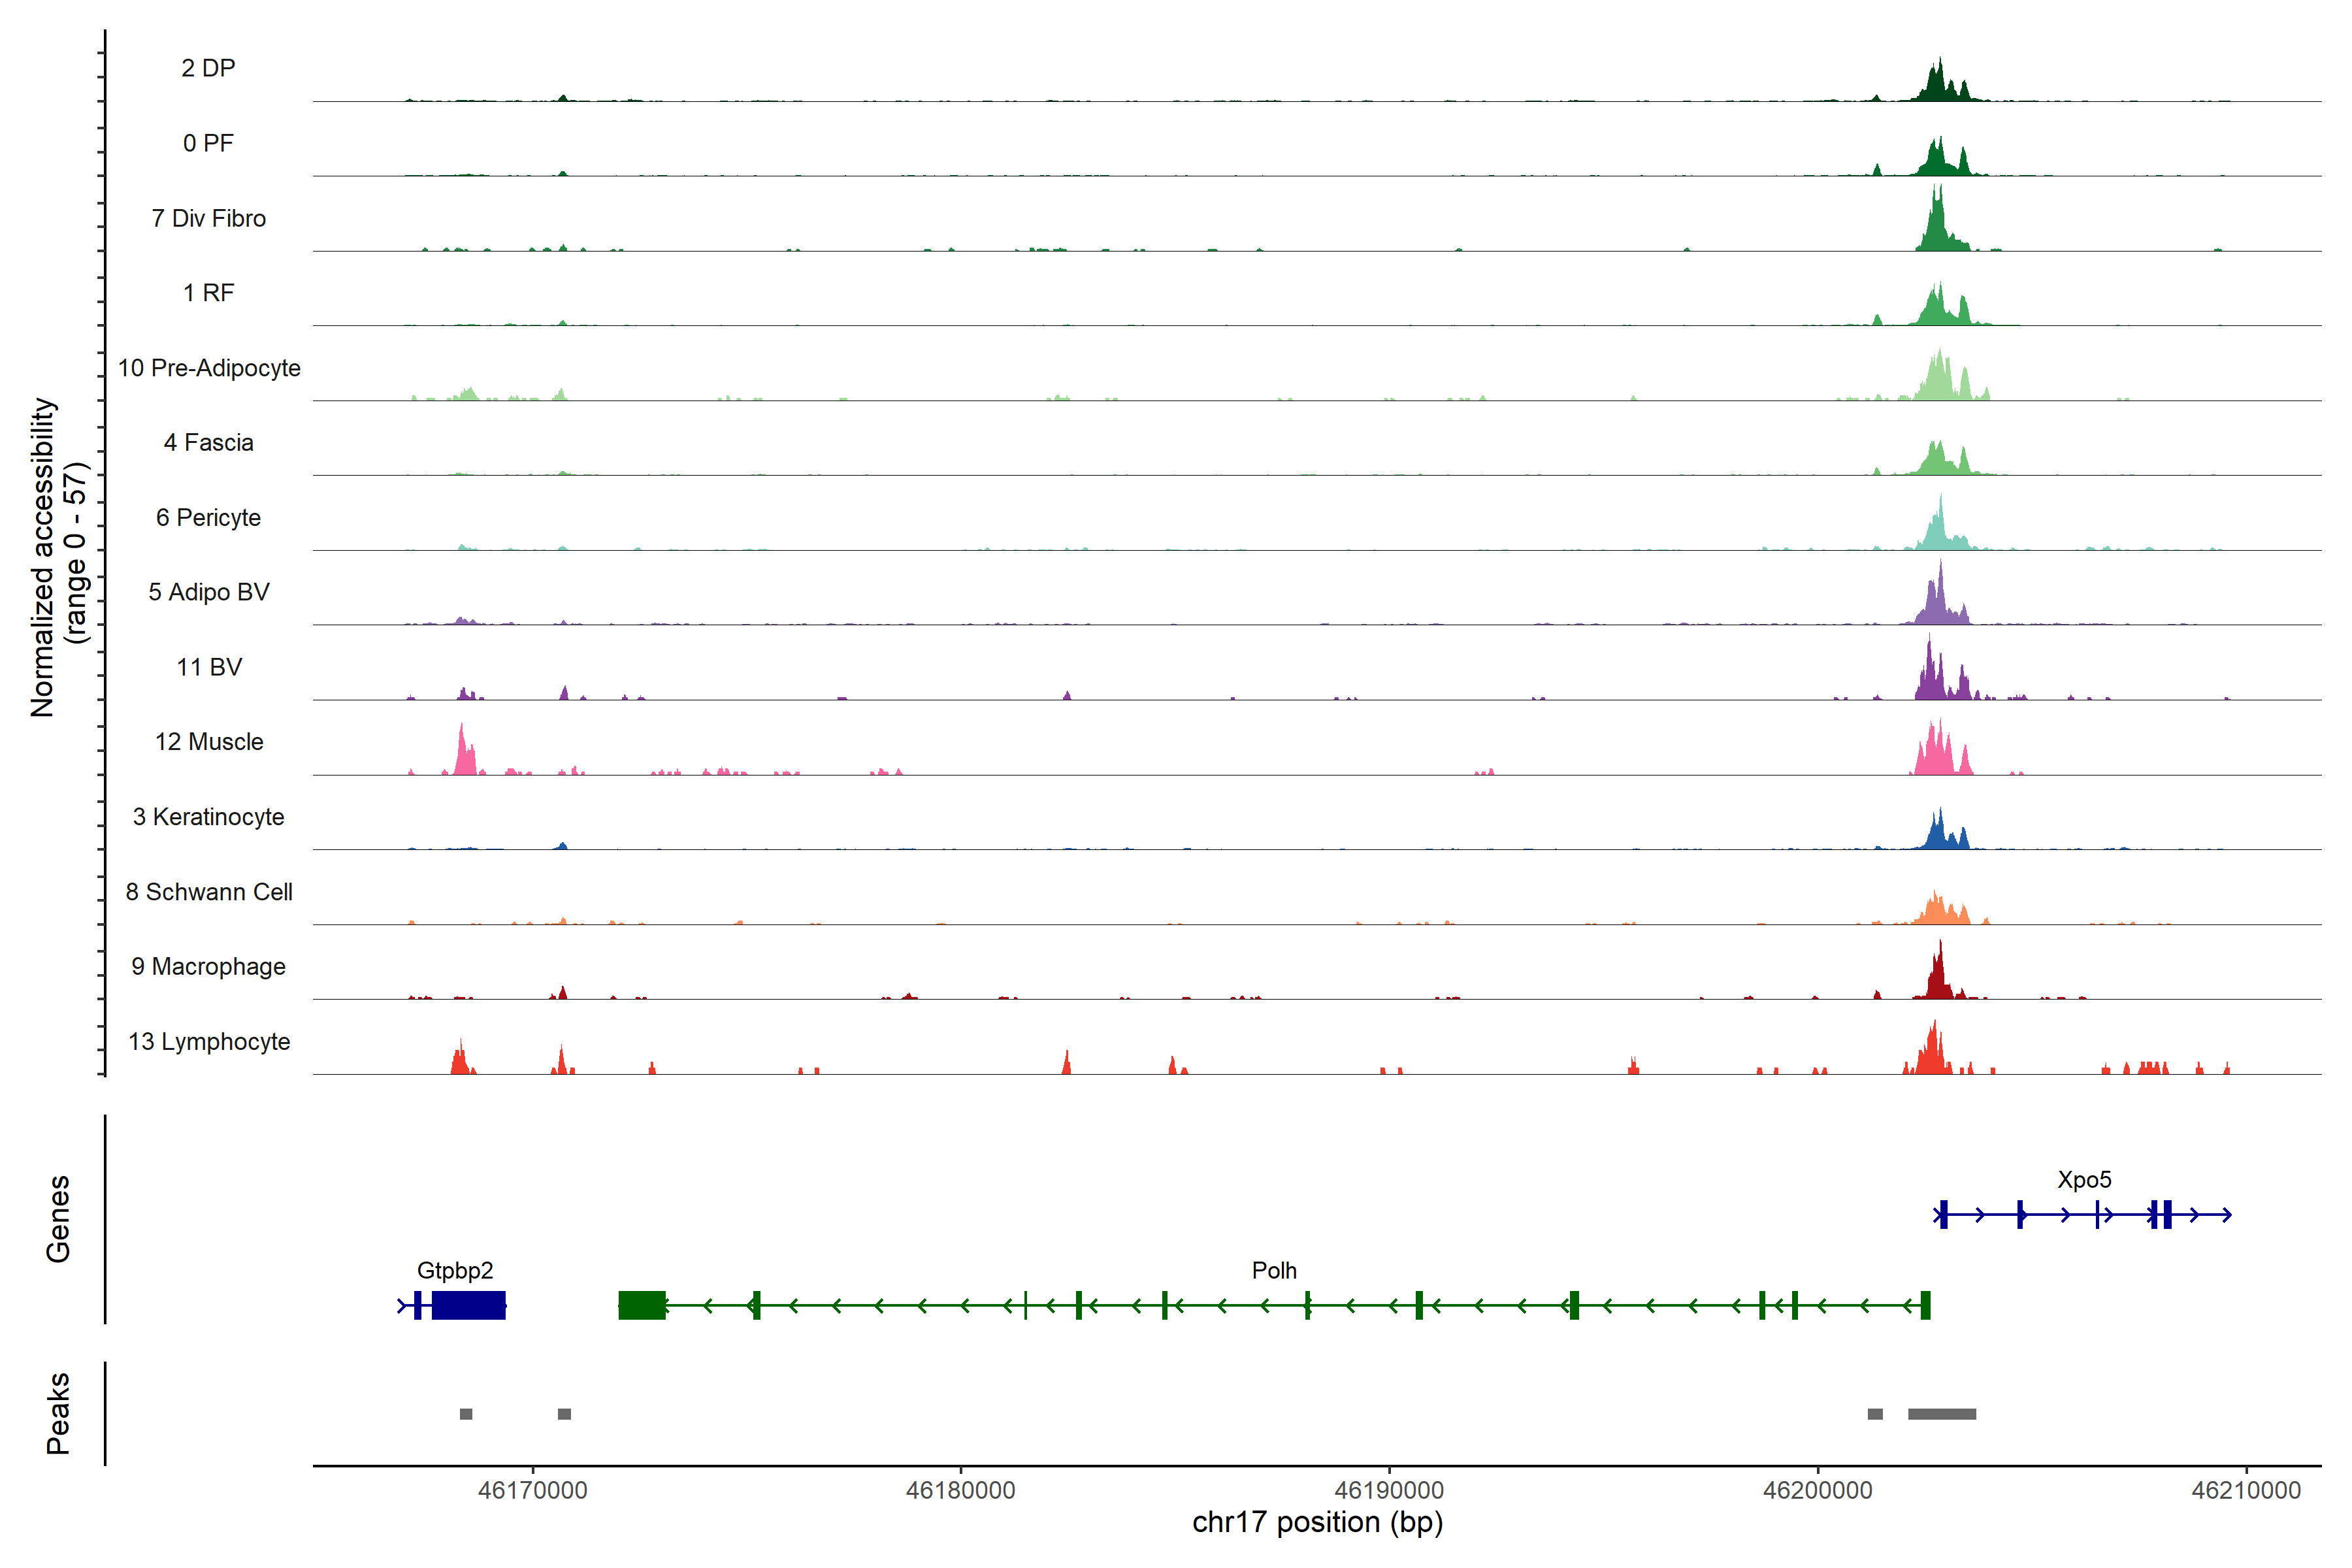Click the 2 DP track label
The width and height of the screenshot is (2352, 1568).
[x=208, y=68]
